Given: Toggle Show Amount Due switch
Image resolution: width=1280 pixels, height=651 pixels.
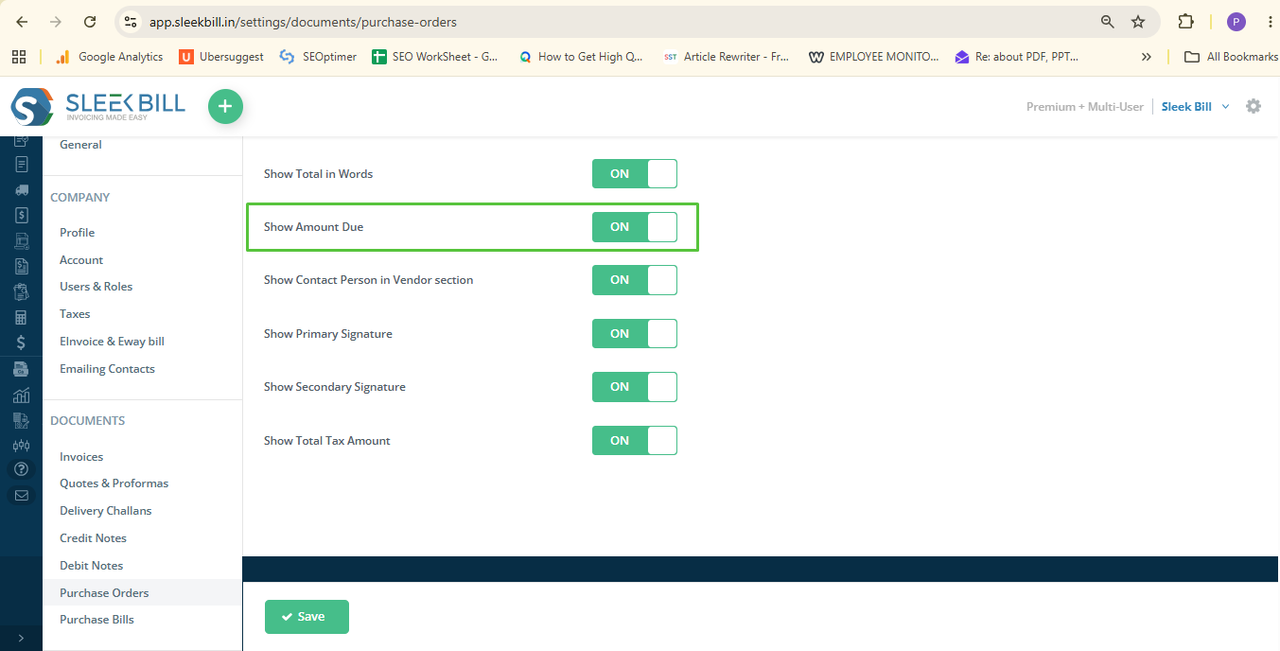Looking at the screenshot, I should pyautogui.click(x=635, y=227).
